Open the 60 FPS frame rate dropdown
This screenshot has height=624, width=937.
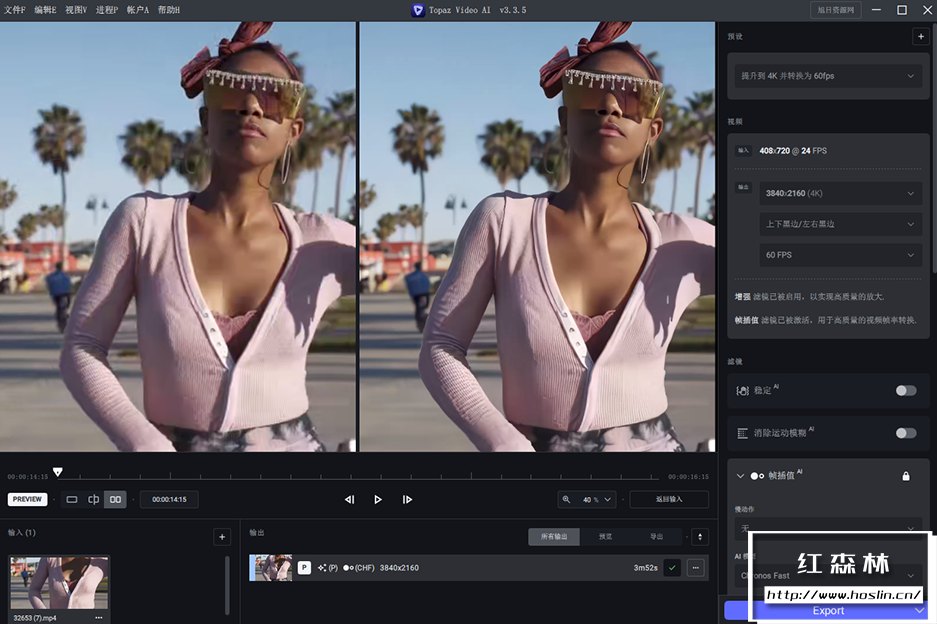840,255
